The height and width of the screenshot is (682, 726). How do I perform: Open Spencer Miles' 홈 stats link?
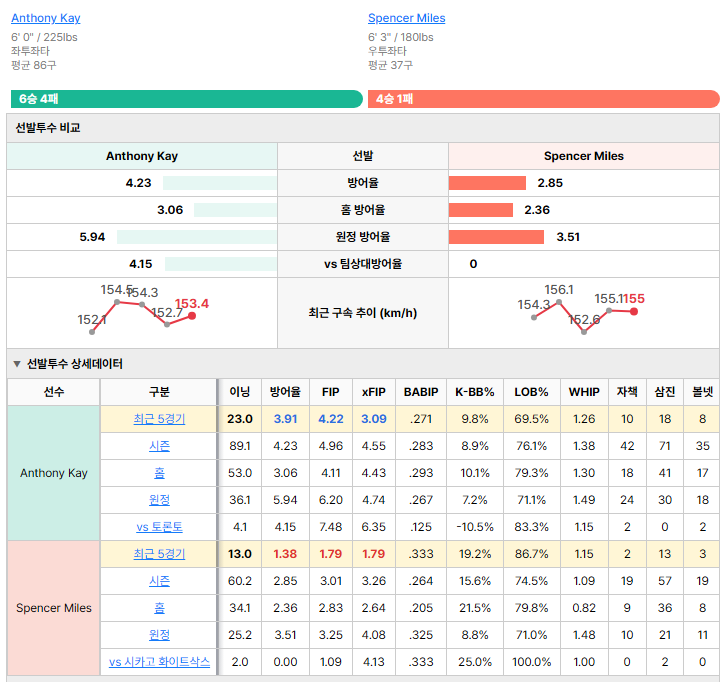(x=159, y=607)
